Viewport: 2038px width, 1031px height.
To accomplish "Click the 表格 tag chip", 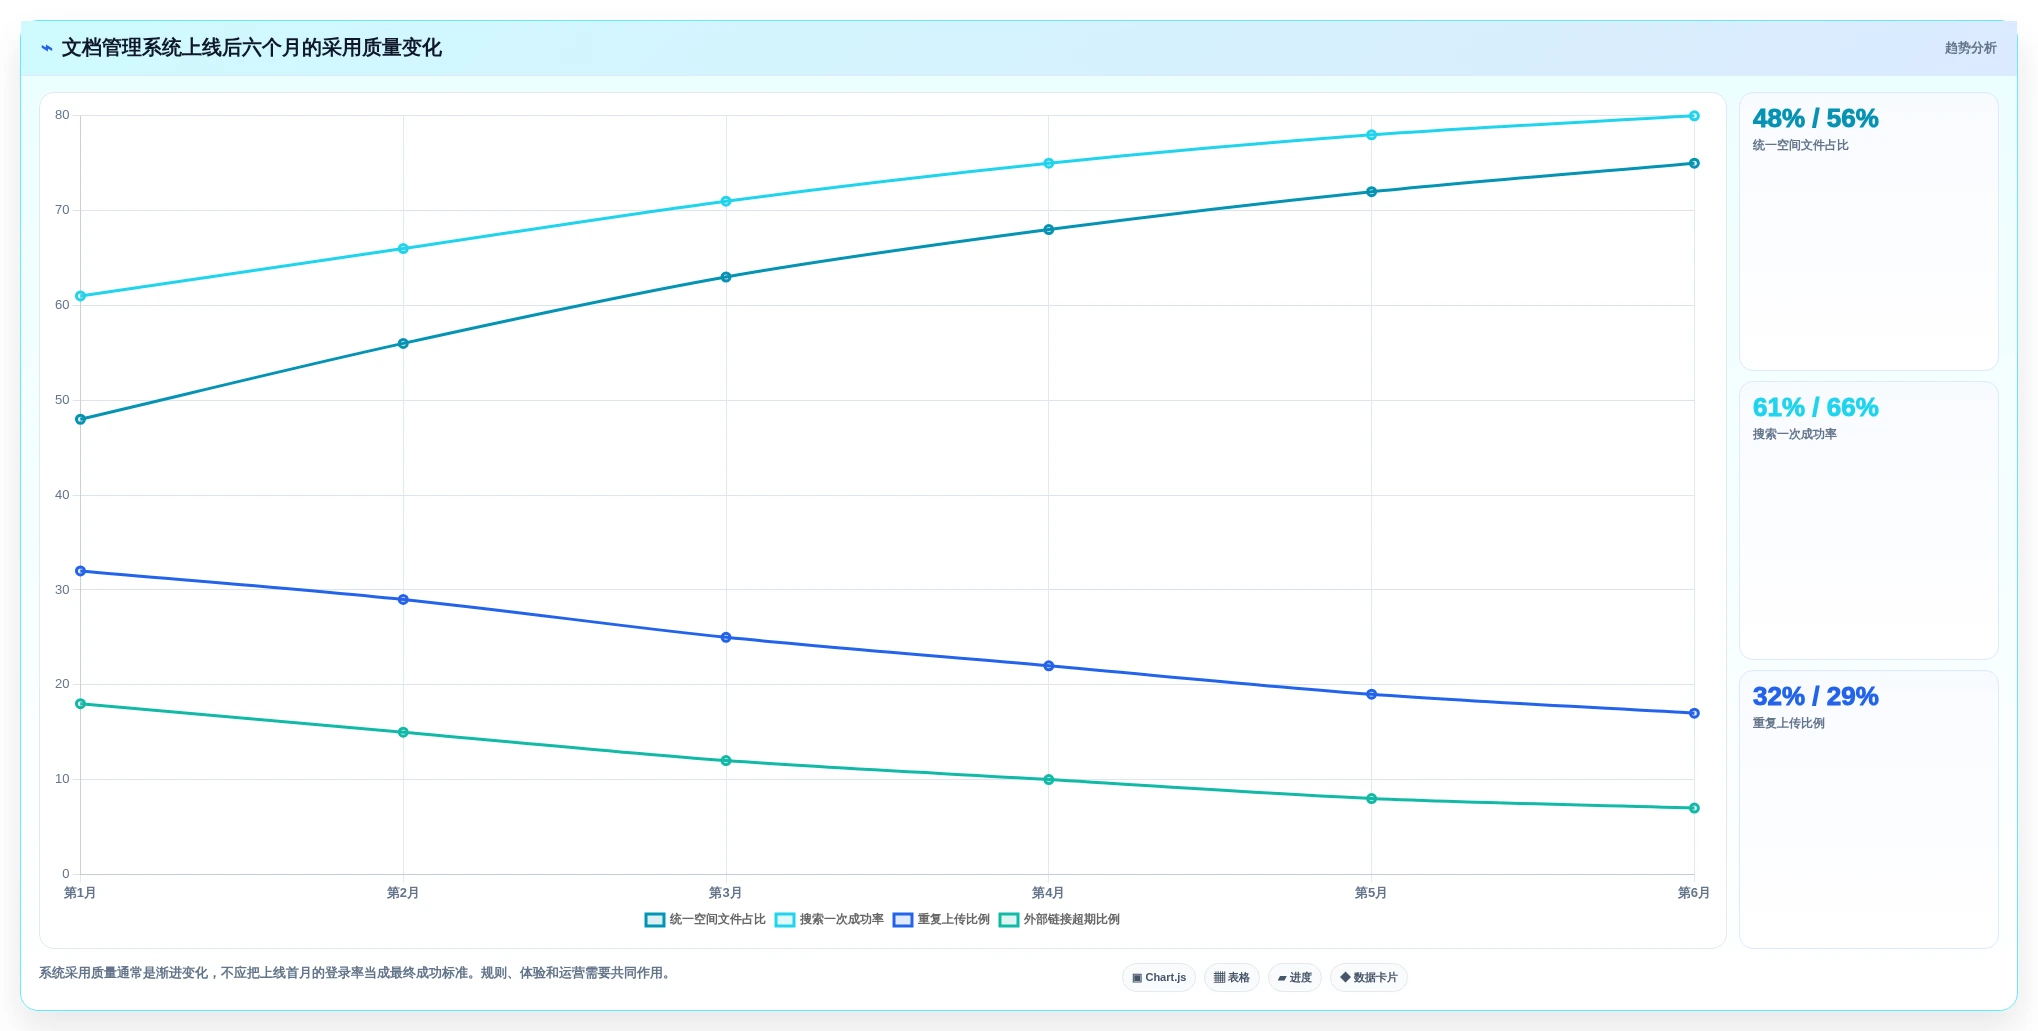I will pos(1232,978).
